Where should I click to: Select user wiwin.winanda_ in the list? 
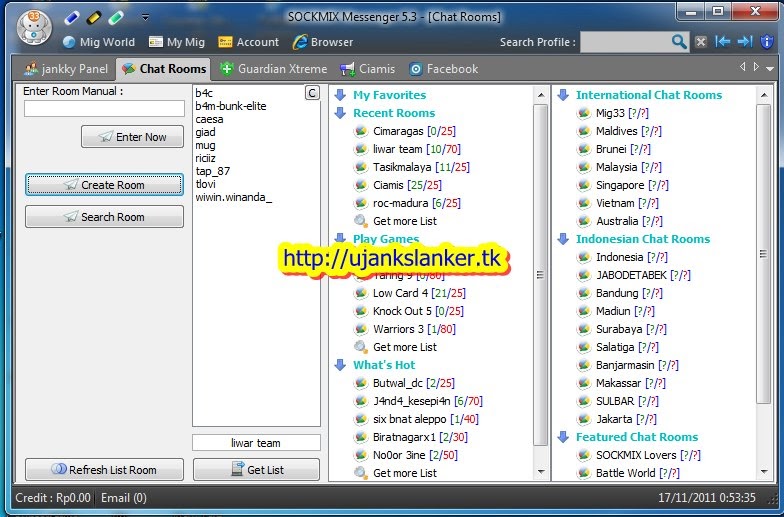coord(234,197)
